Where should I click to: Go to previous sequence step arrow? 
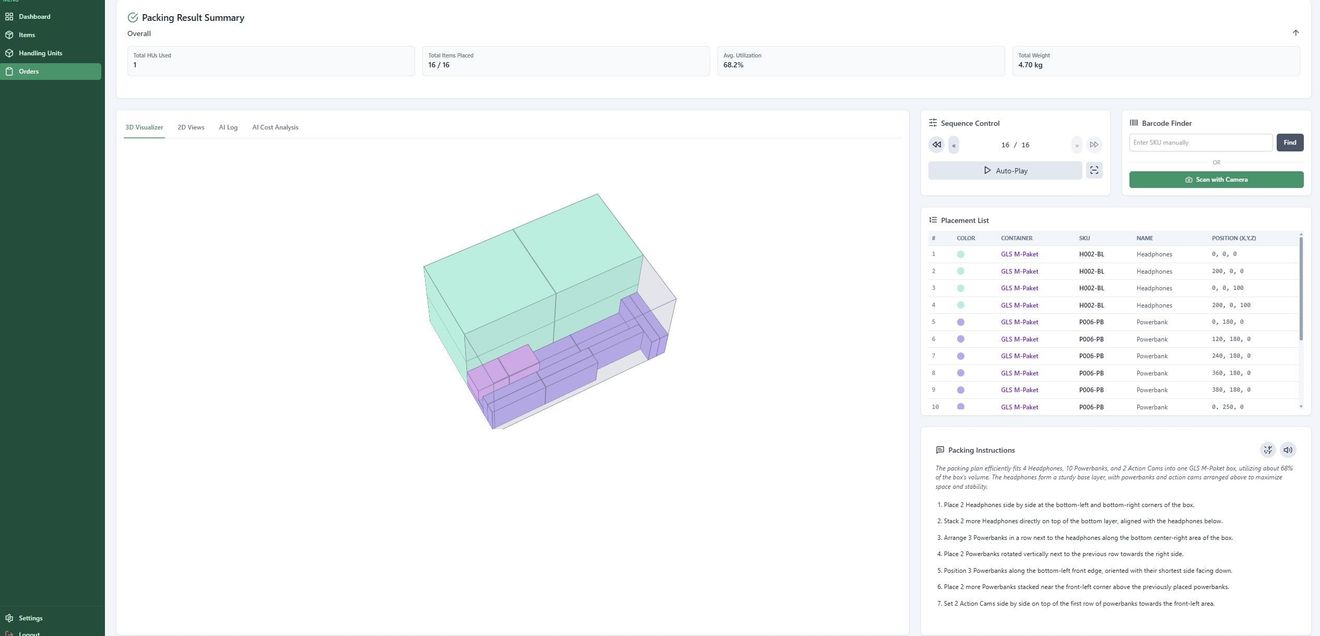[954, 145]
